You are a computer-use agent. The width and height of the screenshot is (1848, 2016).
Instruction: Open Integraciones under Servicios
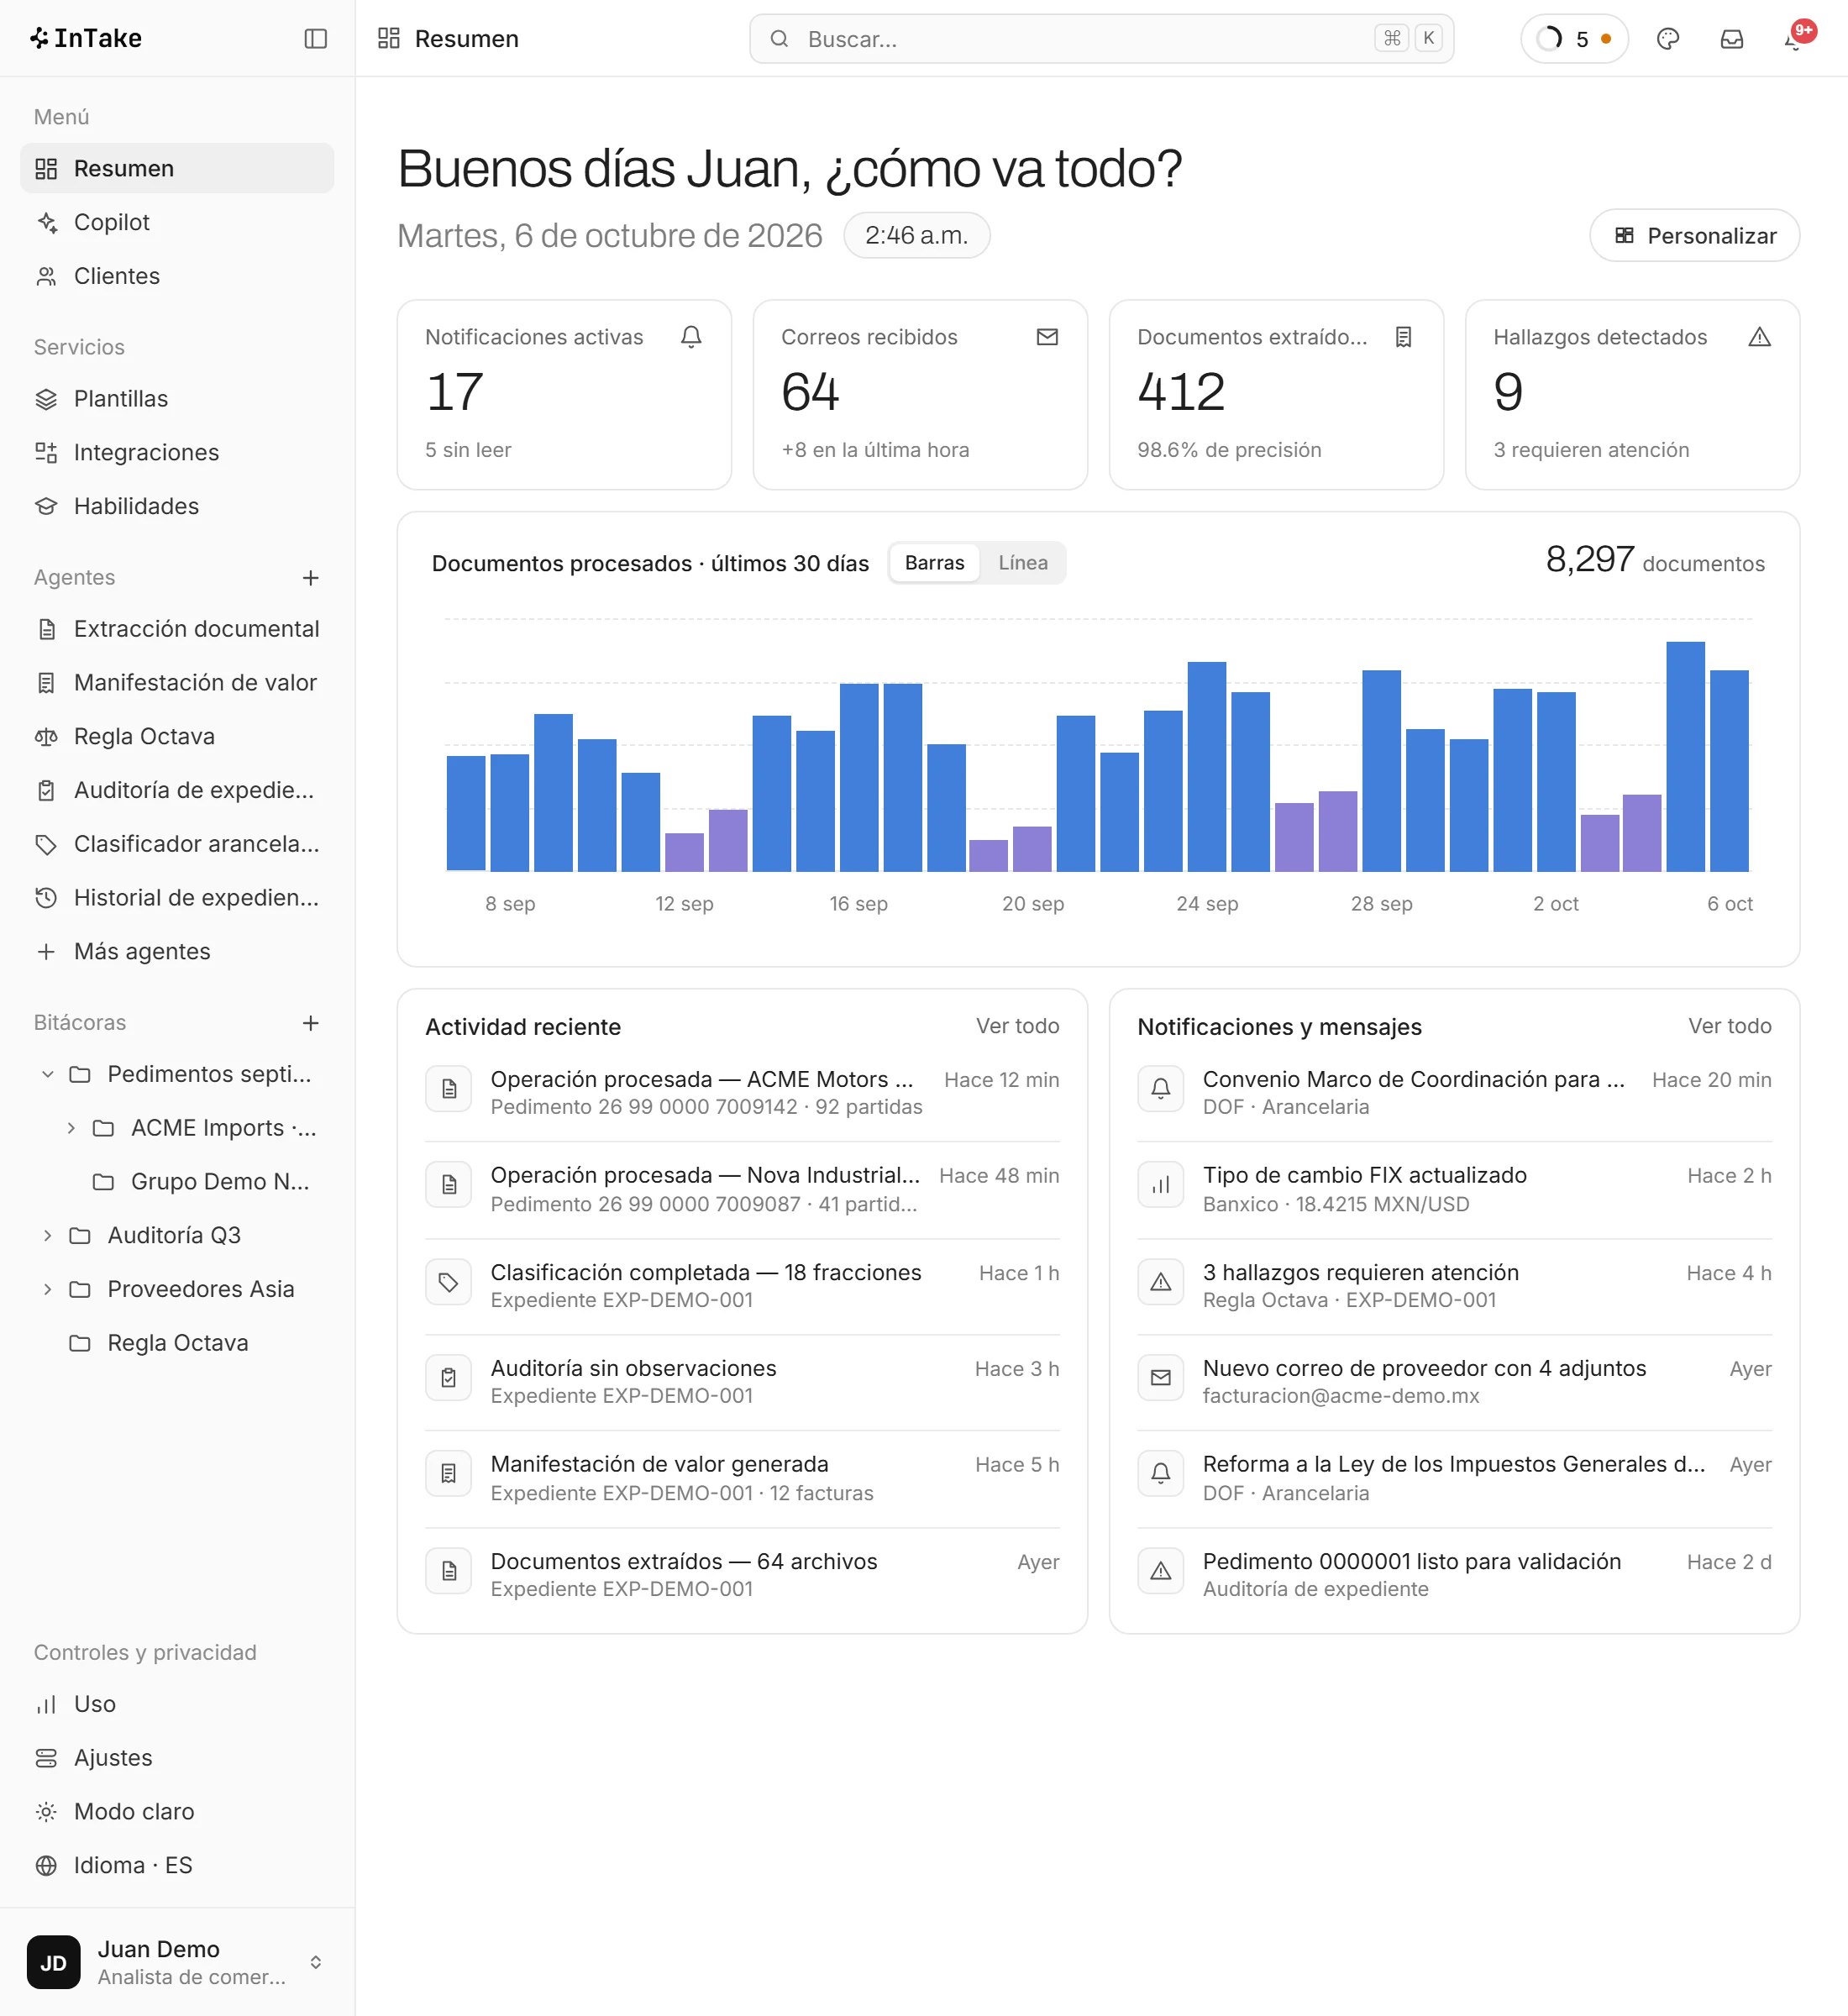177,452
